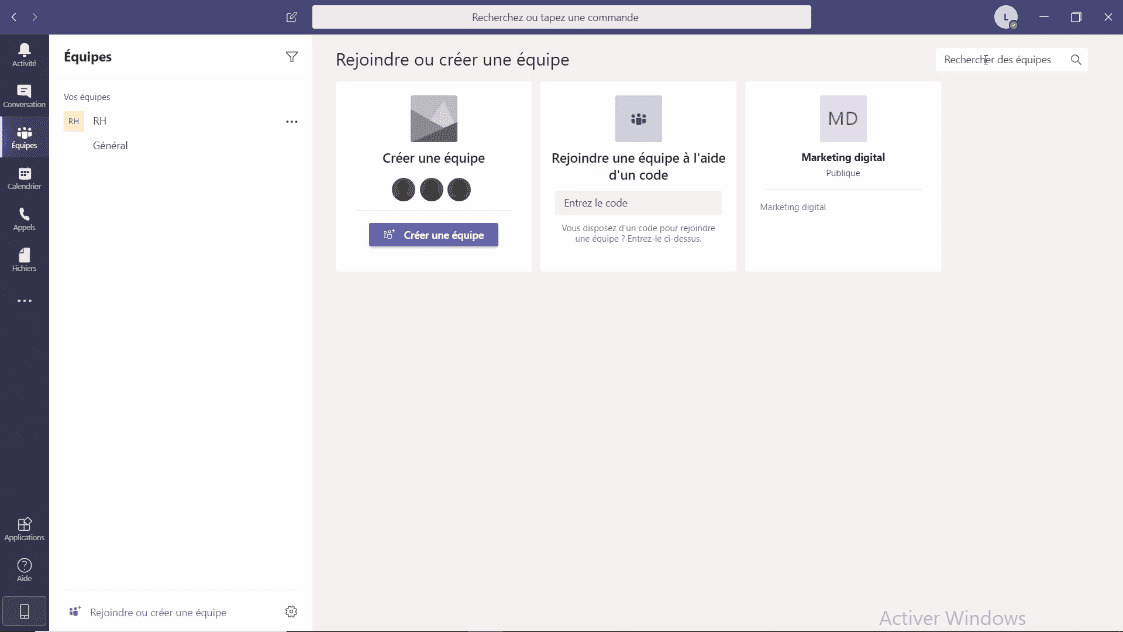Screen dimensions: 1123x632
Task: Switch to the Équipes tab
Action: tap(23, 136)
